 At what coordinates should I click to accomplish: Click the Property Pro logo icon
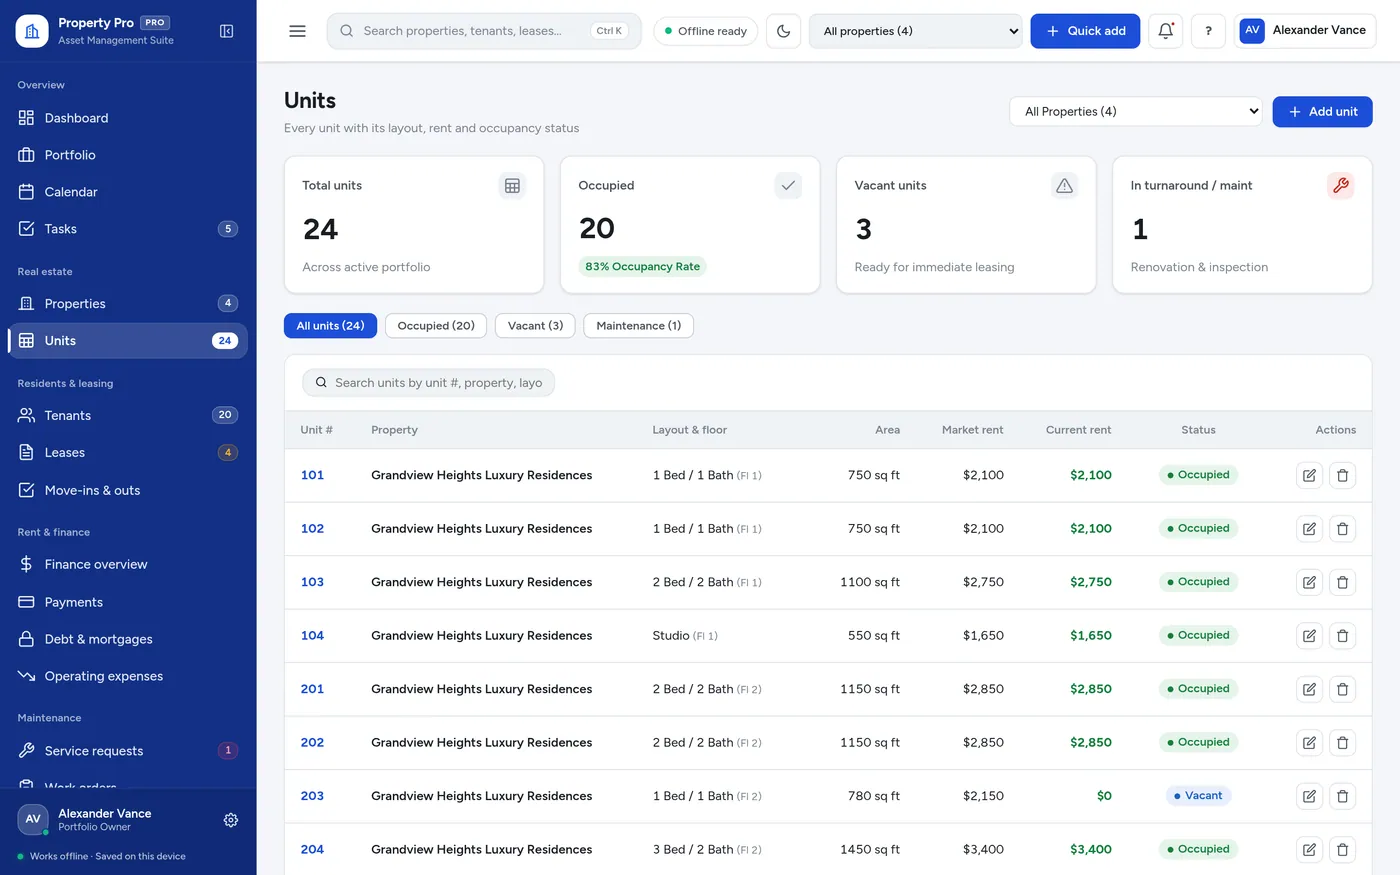pyautogui.click(x=32, y=31)
